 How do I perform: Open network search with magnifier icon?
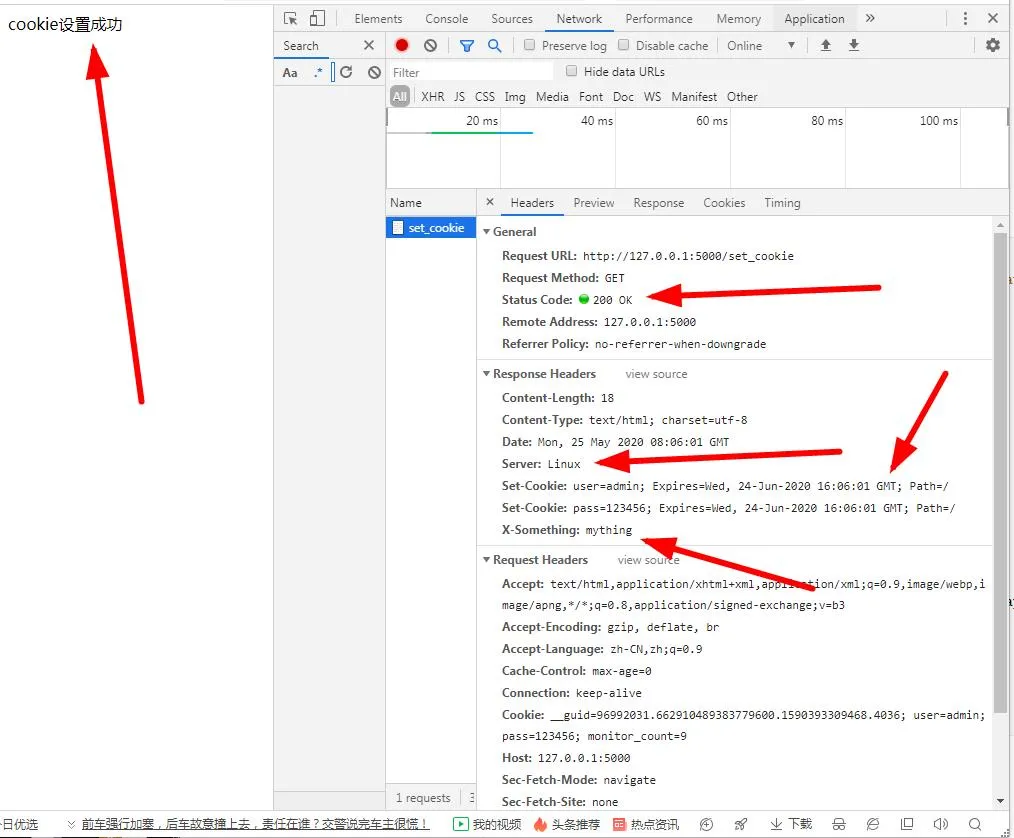point(494,46)
